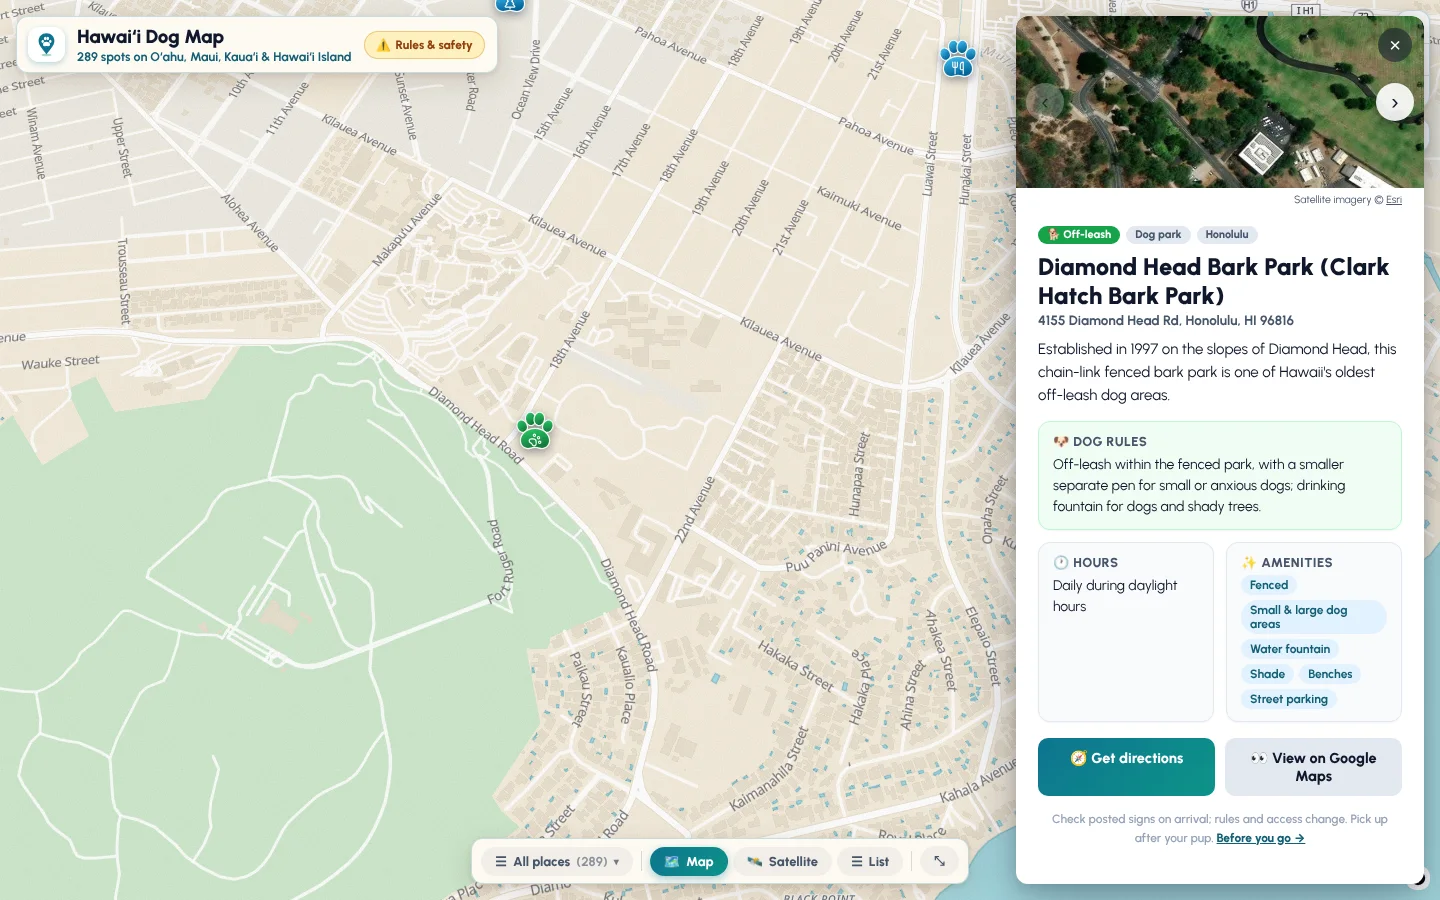
Task: Open the Esri imagery credit link
Action: click(1393, 200)
